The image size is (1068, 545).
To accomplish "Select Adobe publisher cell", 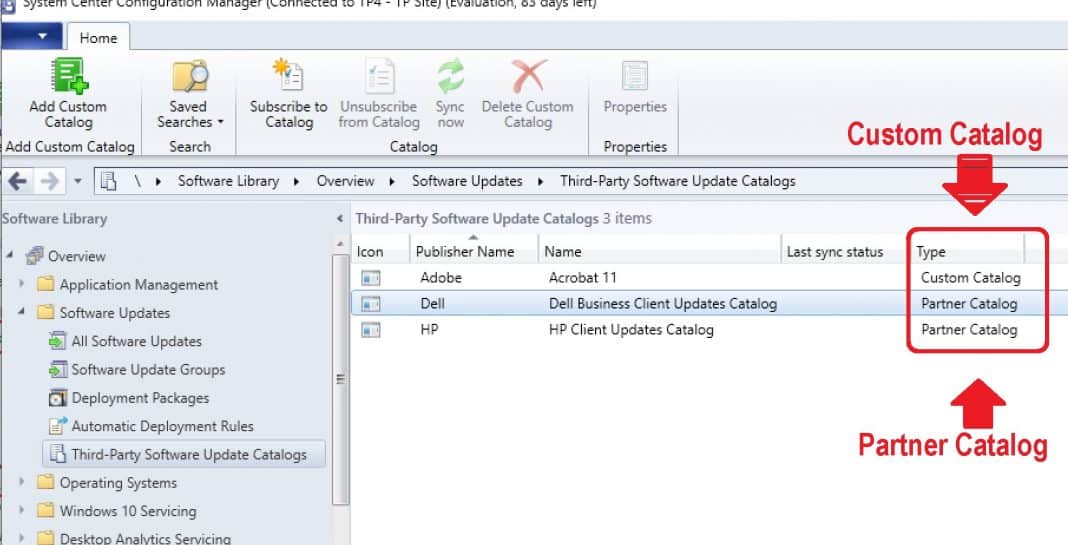I will tap(441, 278).
